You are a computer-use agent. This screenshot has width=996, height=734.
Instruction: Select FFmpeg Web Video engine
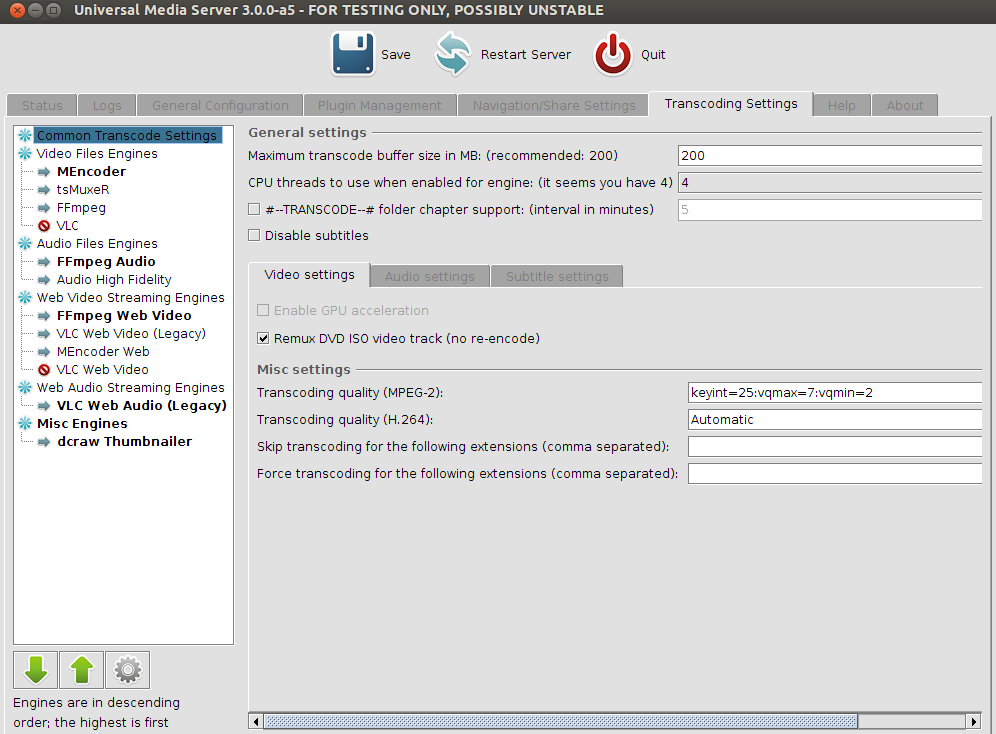coord(124,316)
